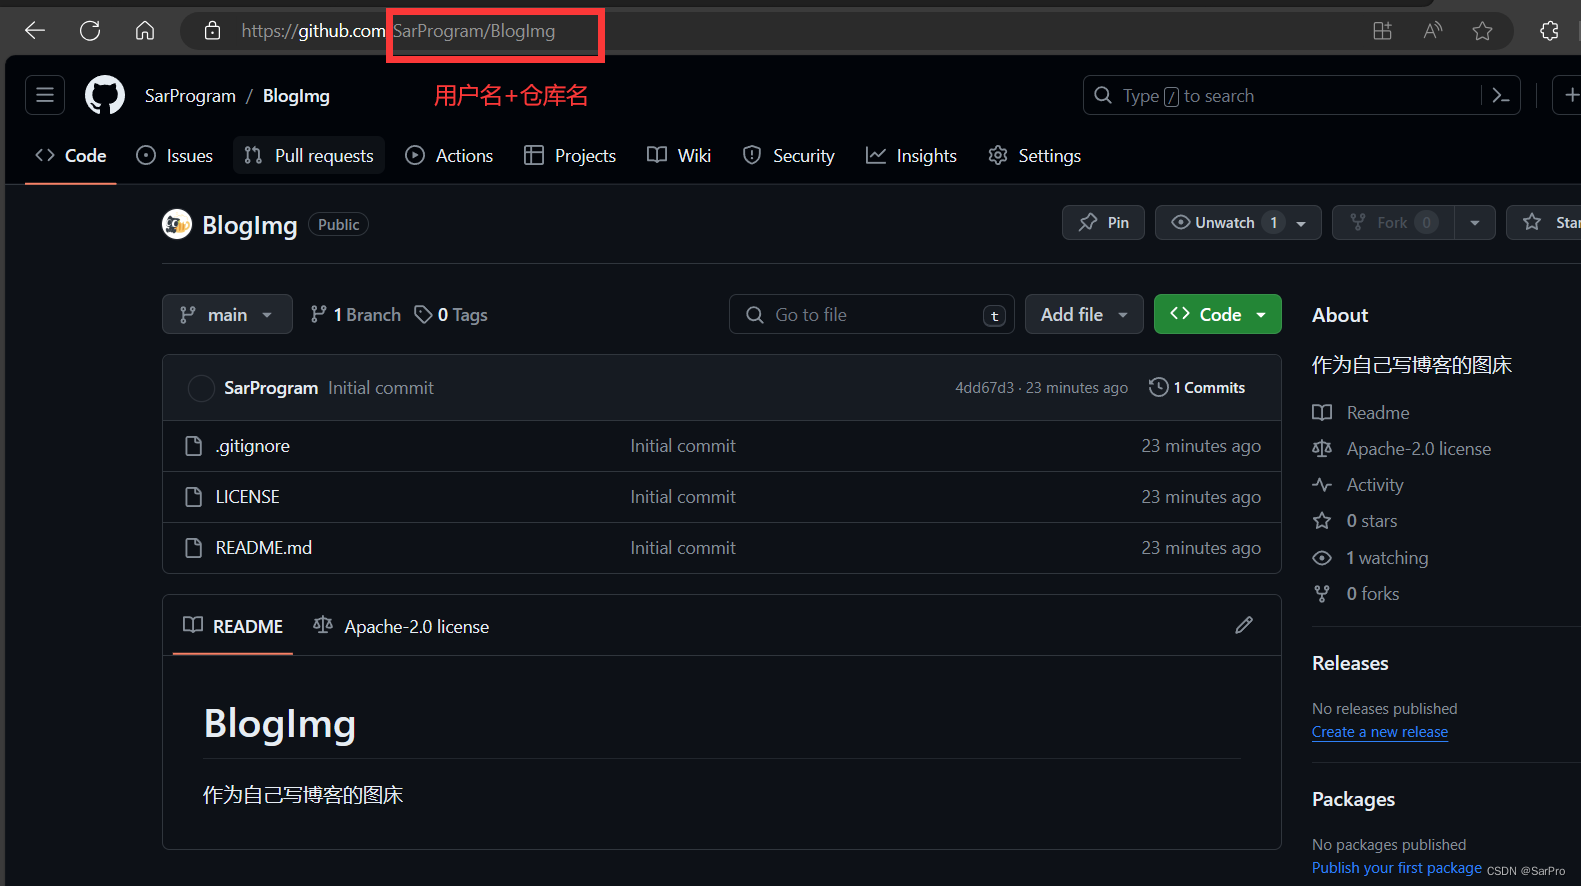Open the repository Settings tab
1581x886 pixels.
pos(1035,155)
